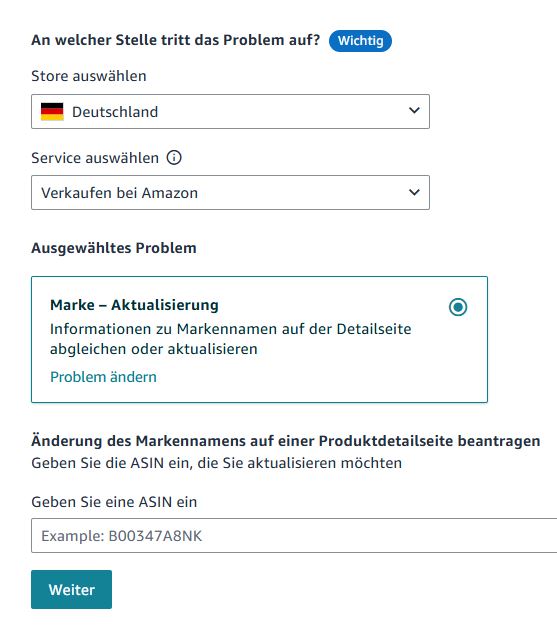Click the blue Wichtig badge

pyautogui.click(x=360, y=41)
